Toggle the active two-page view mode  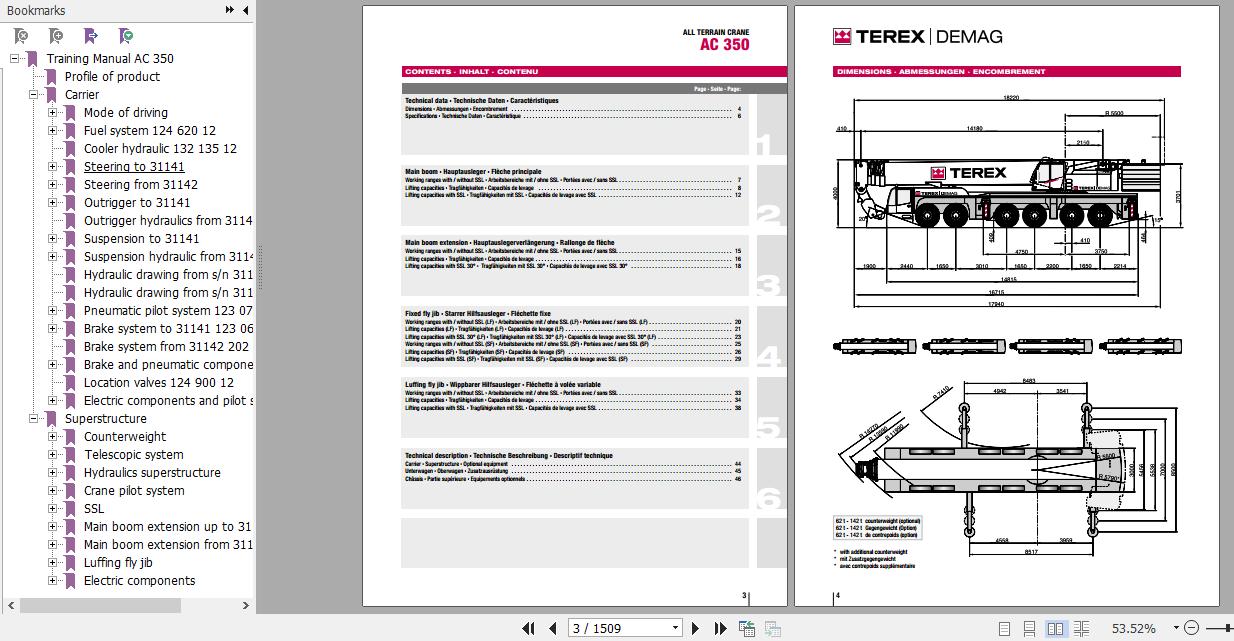pos(1057,628)
